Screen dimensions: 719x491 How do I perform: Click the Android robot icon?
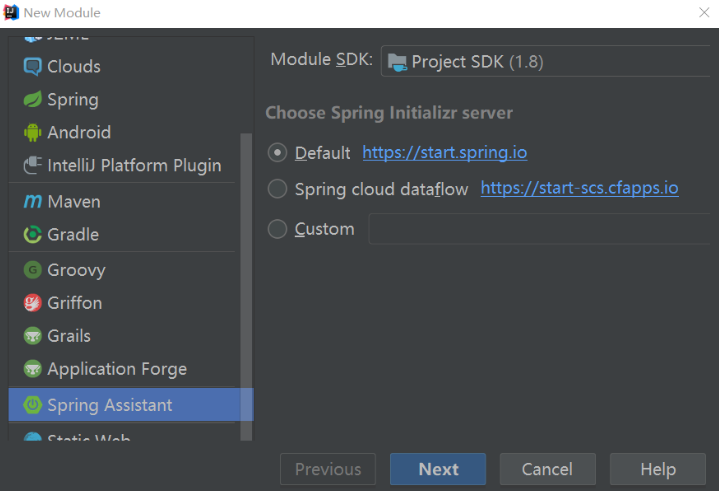pyautogui.click(x=32, y=133)
